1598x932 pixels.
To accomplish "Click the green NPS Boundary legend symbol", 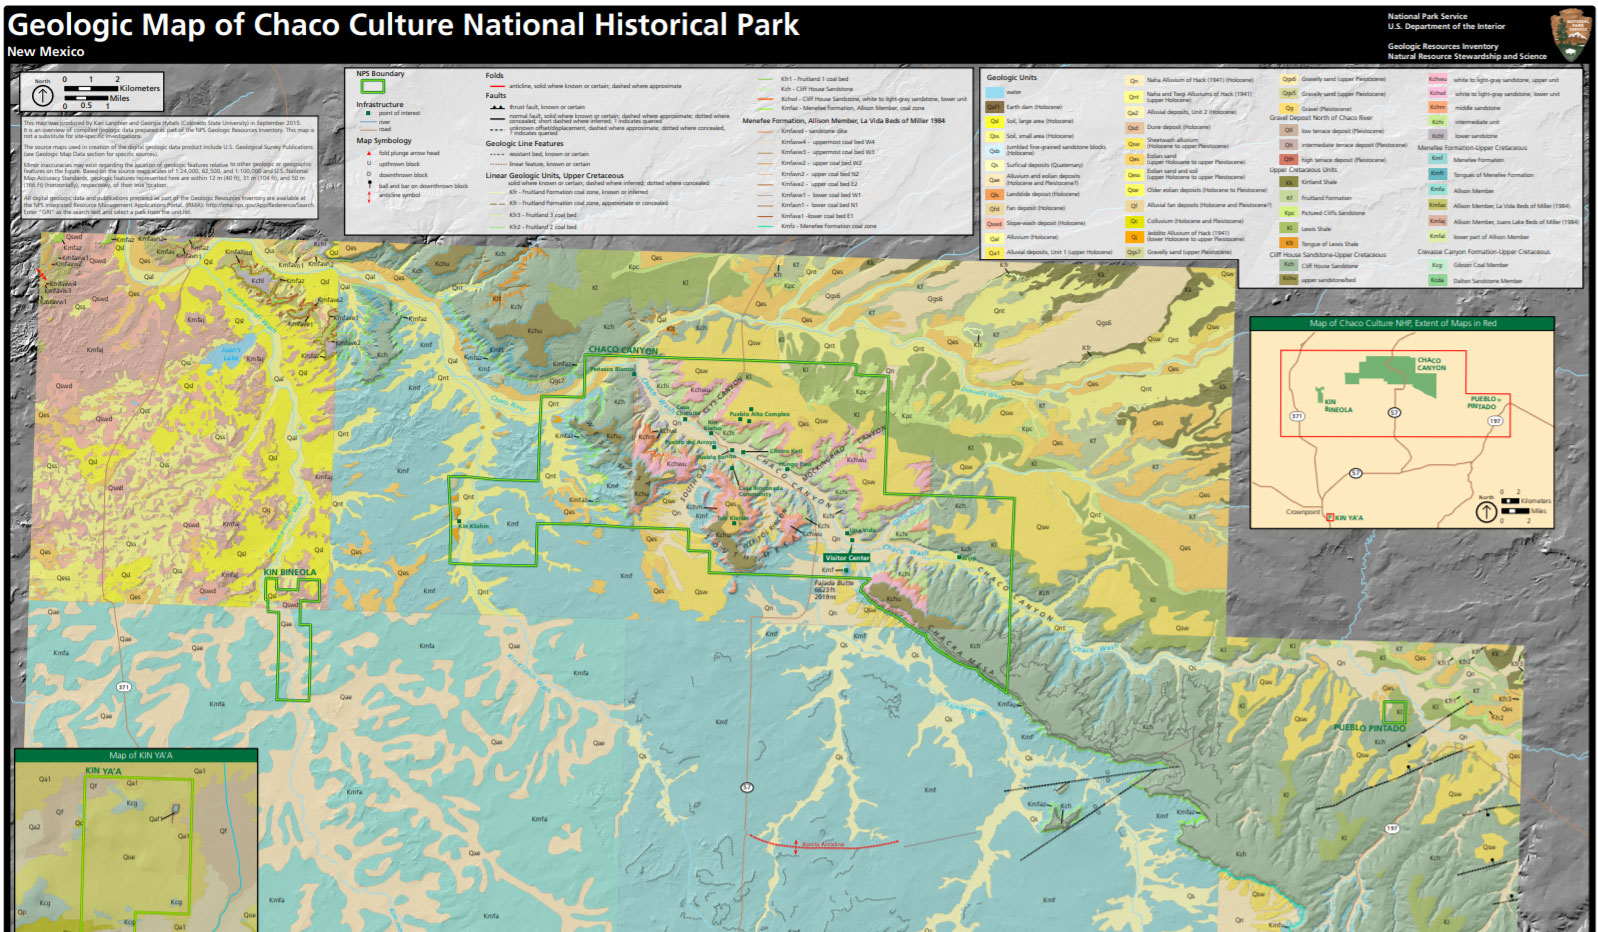I will pyautogui.click(x=372, y=87).
